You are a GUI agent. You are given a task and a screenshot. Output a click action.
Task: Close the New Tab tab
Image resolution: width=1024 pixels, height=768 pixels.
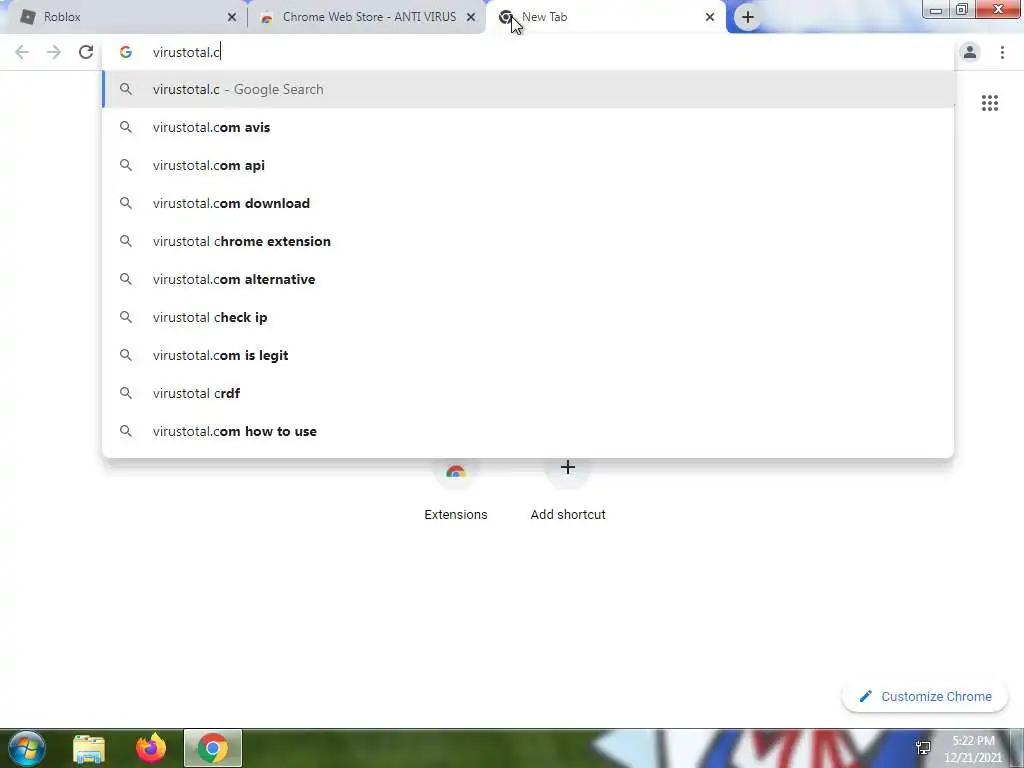pos(710,18)
